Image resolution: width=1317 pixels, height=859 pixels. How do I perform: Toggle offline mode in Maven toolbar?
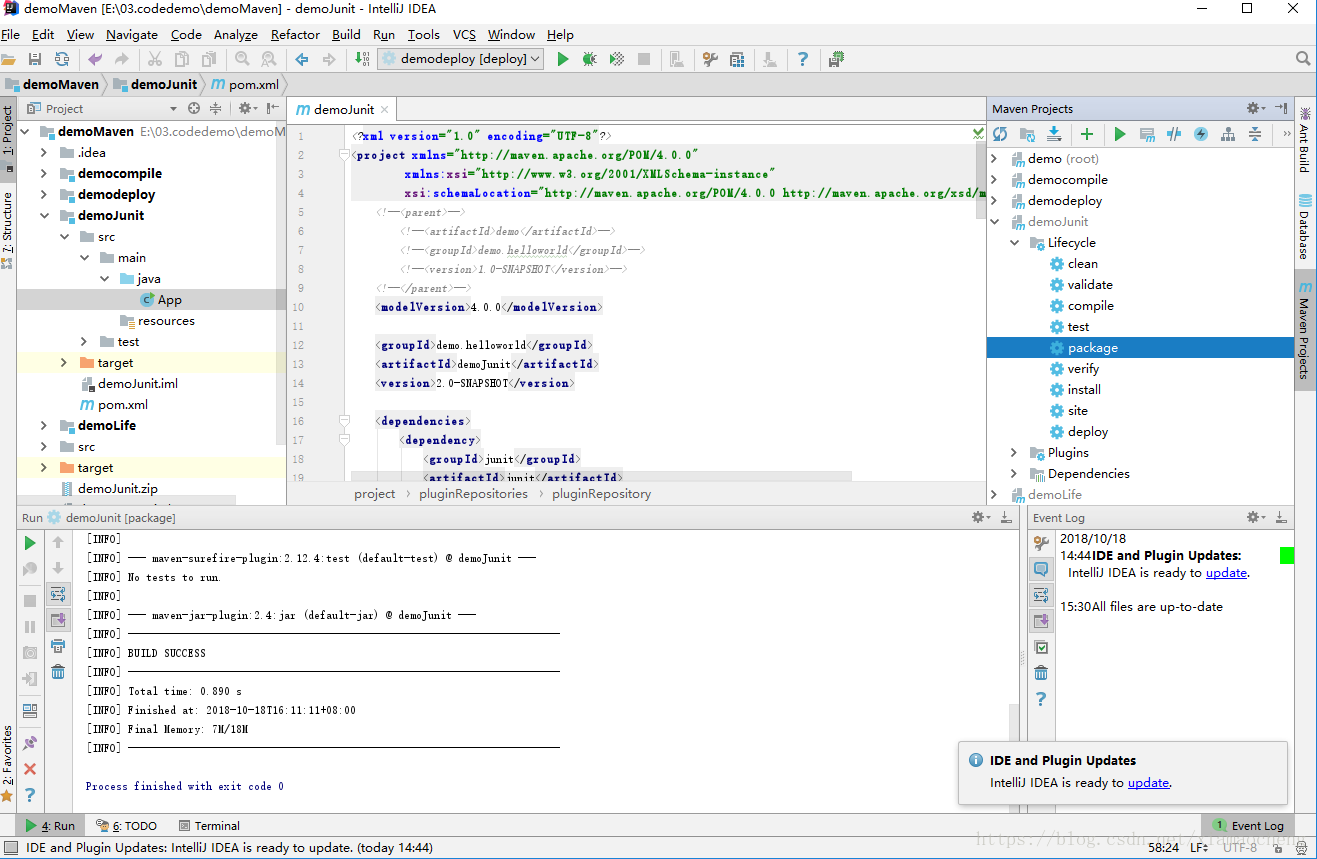click(x=1174, y=134)
